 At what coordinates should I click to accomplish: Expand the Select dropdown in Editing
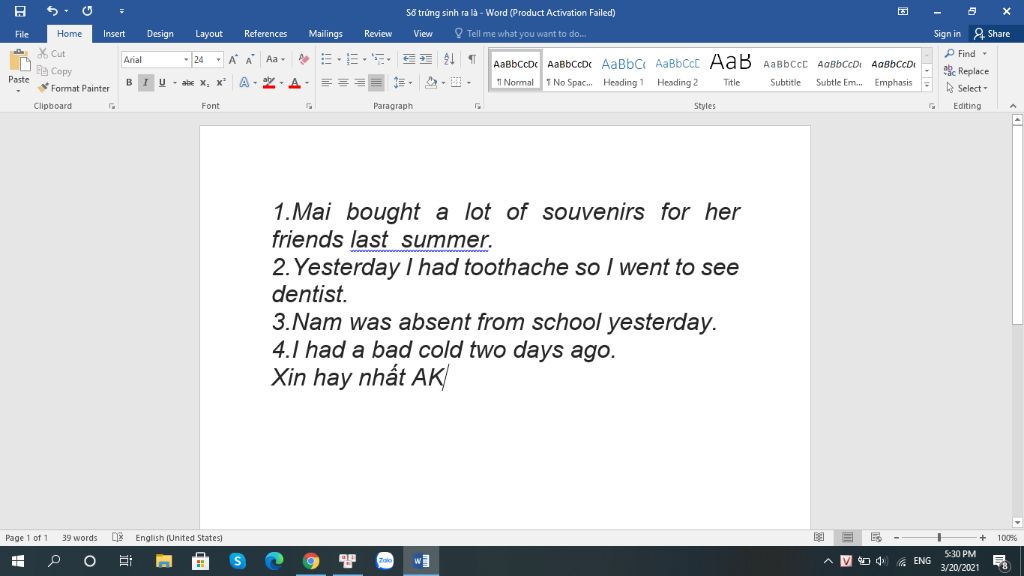[967, 88]
